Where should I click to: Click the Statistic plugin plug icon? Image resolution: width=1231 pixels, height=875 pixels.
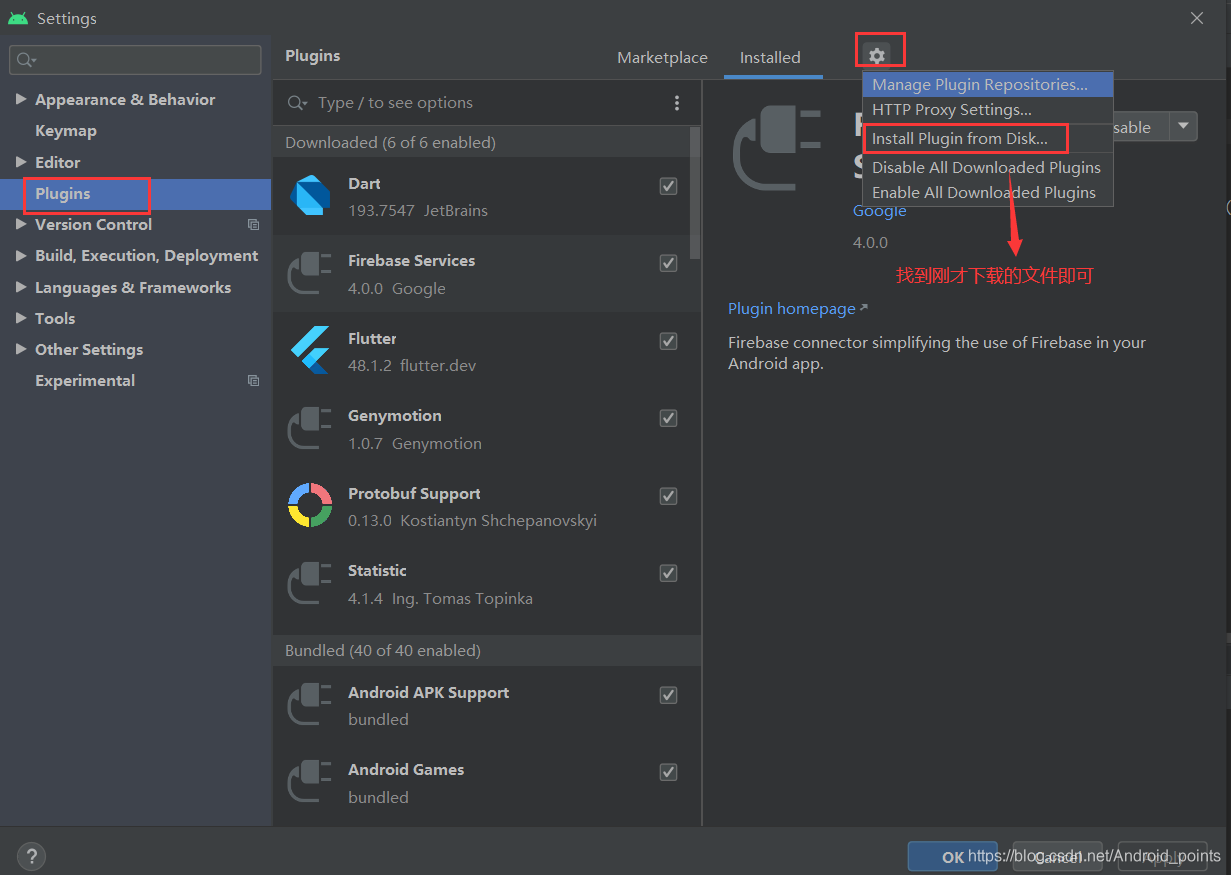pos(310,584)
